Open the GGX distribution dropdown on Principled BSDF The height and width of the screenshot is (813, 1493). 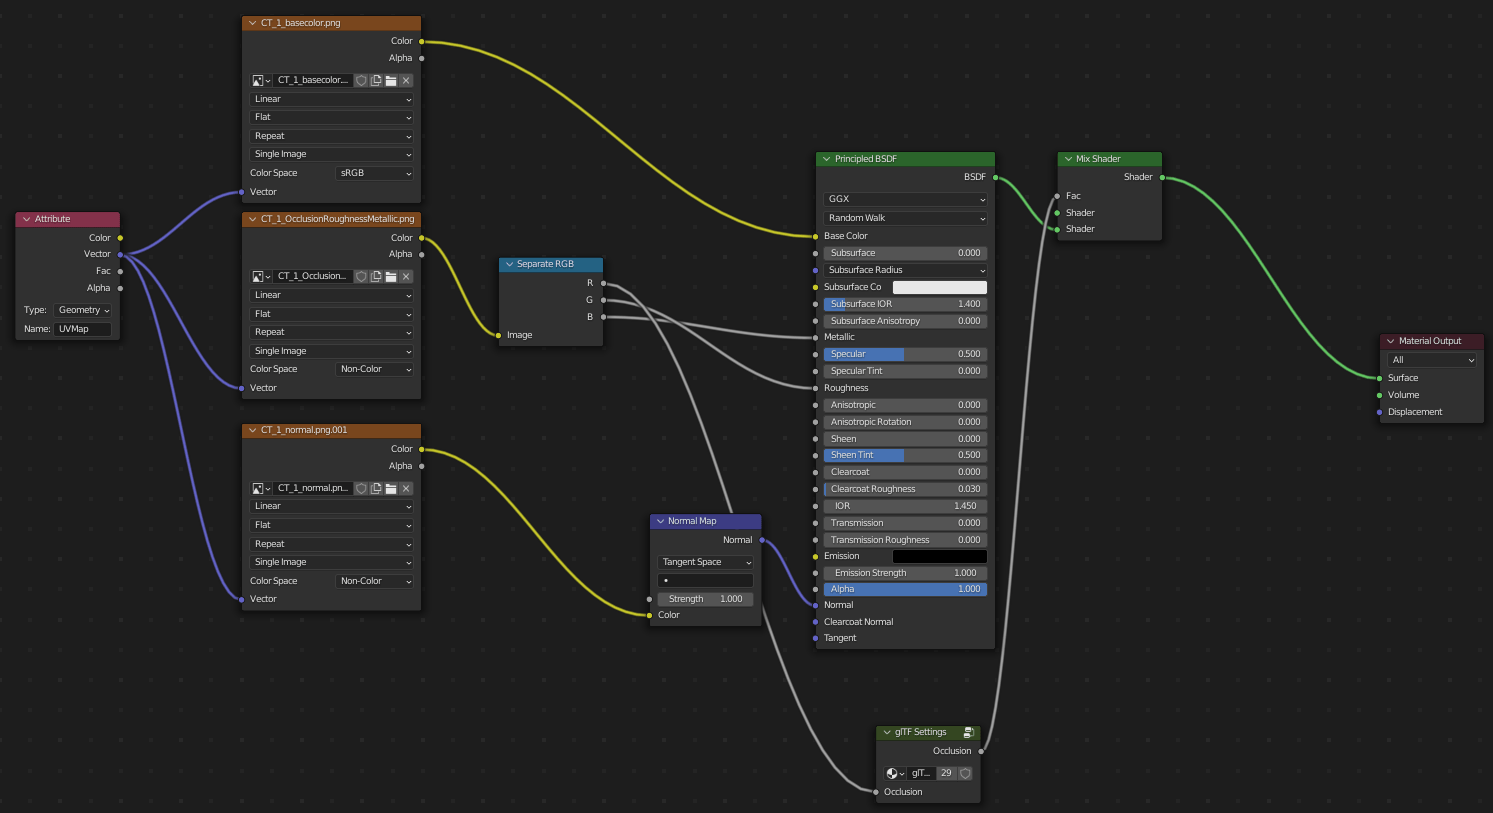click(904, 199)
